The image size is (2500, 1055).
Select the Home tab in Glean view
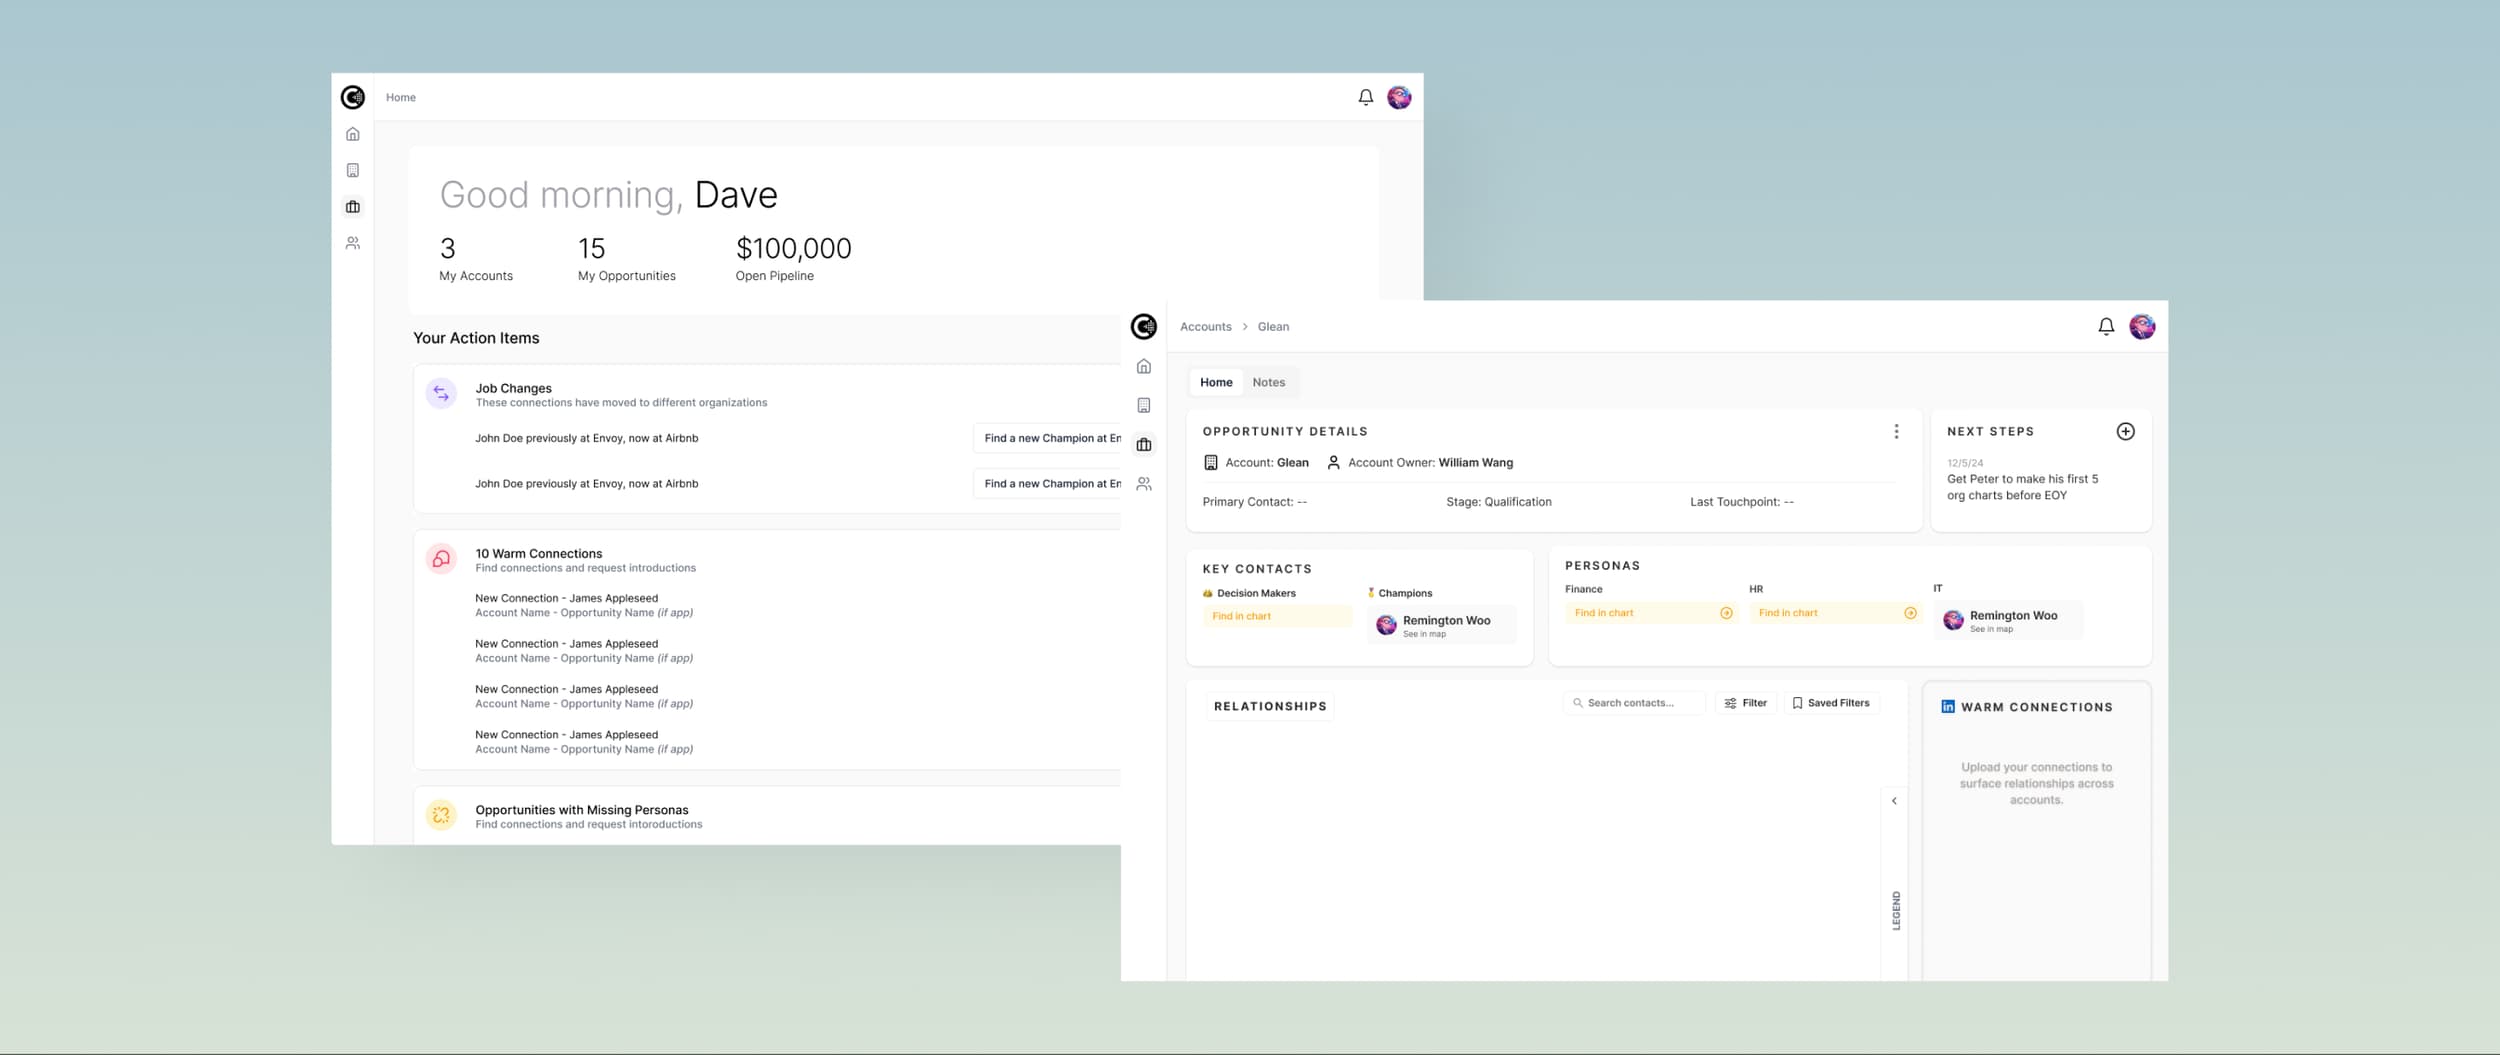(1215, 382)
